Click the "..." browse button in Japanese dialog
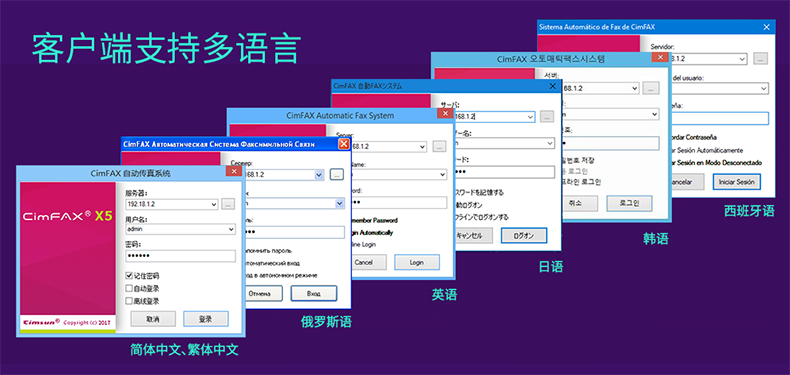Image resolution: width=790 pixels, height=375 pixels. click(x=547, y=117)
